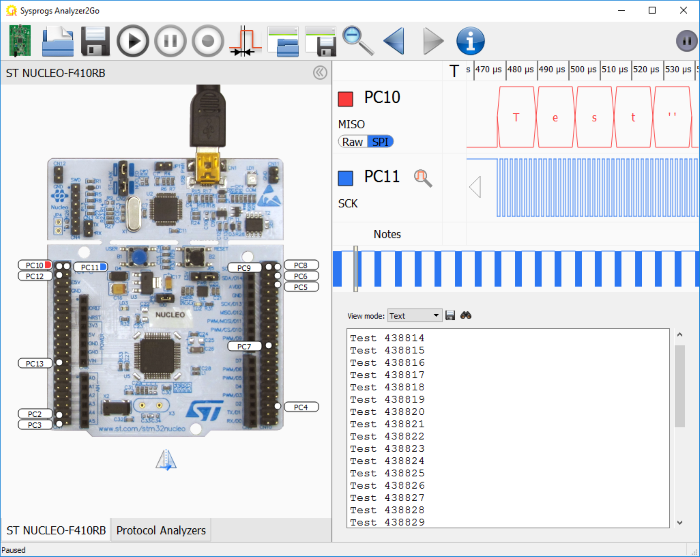This screenshot has height=557, width=700.
Task: Click the toolbar magnifier zoom icon
Action: coord(357,41)
